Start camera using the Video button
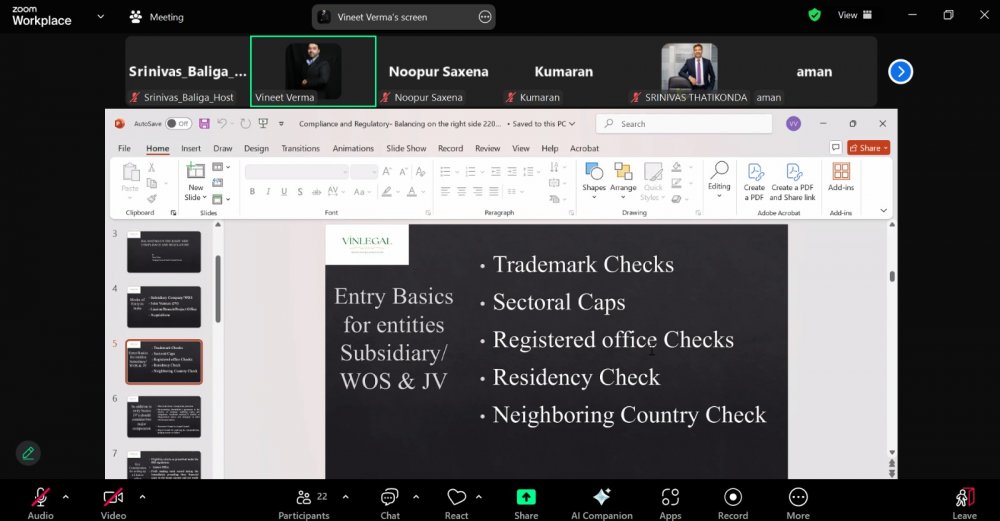 (x=113, y=498)
